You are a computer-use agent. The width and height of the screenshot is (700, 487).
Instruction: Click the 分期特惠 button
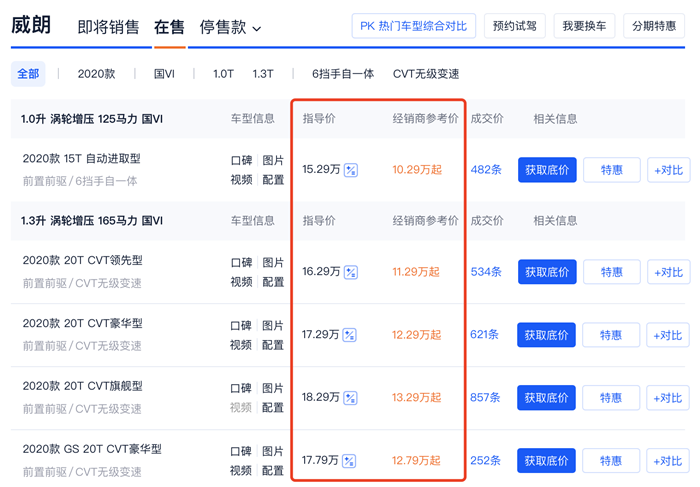[654, 26]
